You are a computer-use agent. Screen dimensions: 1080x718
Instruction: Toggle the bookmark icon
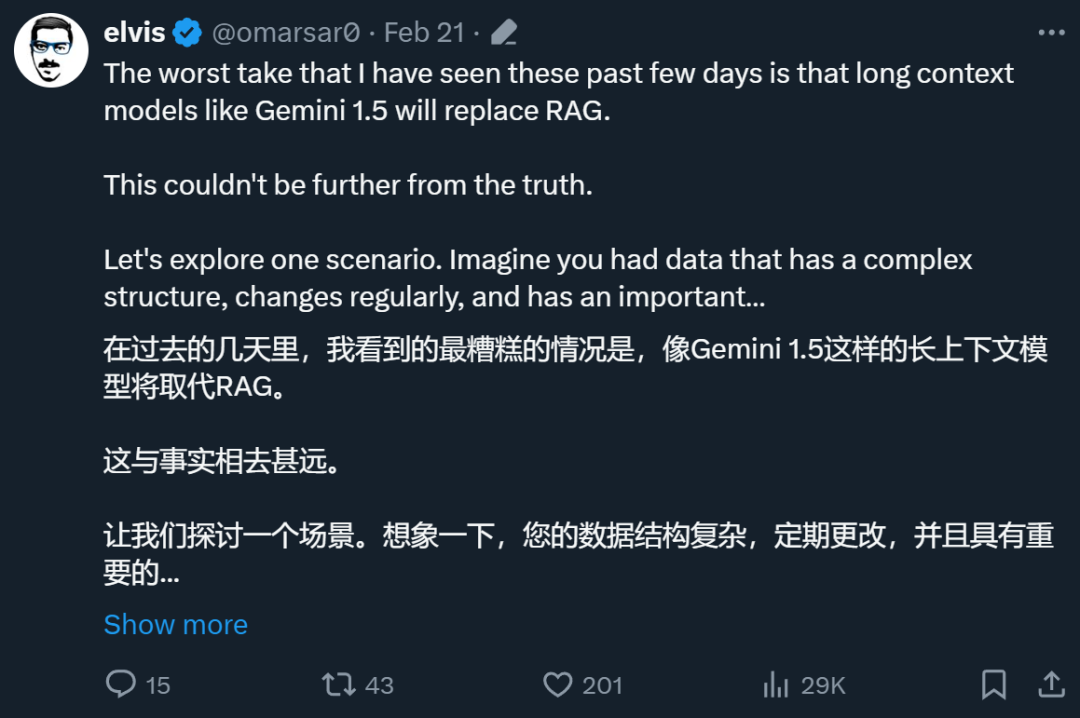[x=993, y=684]
